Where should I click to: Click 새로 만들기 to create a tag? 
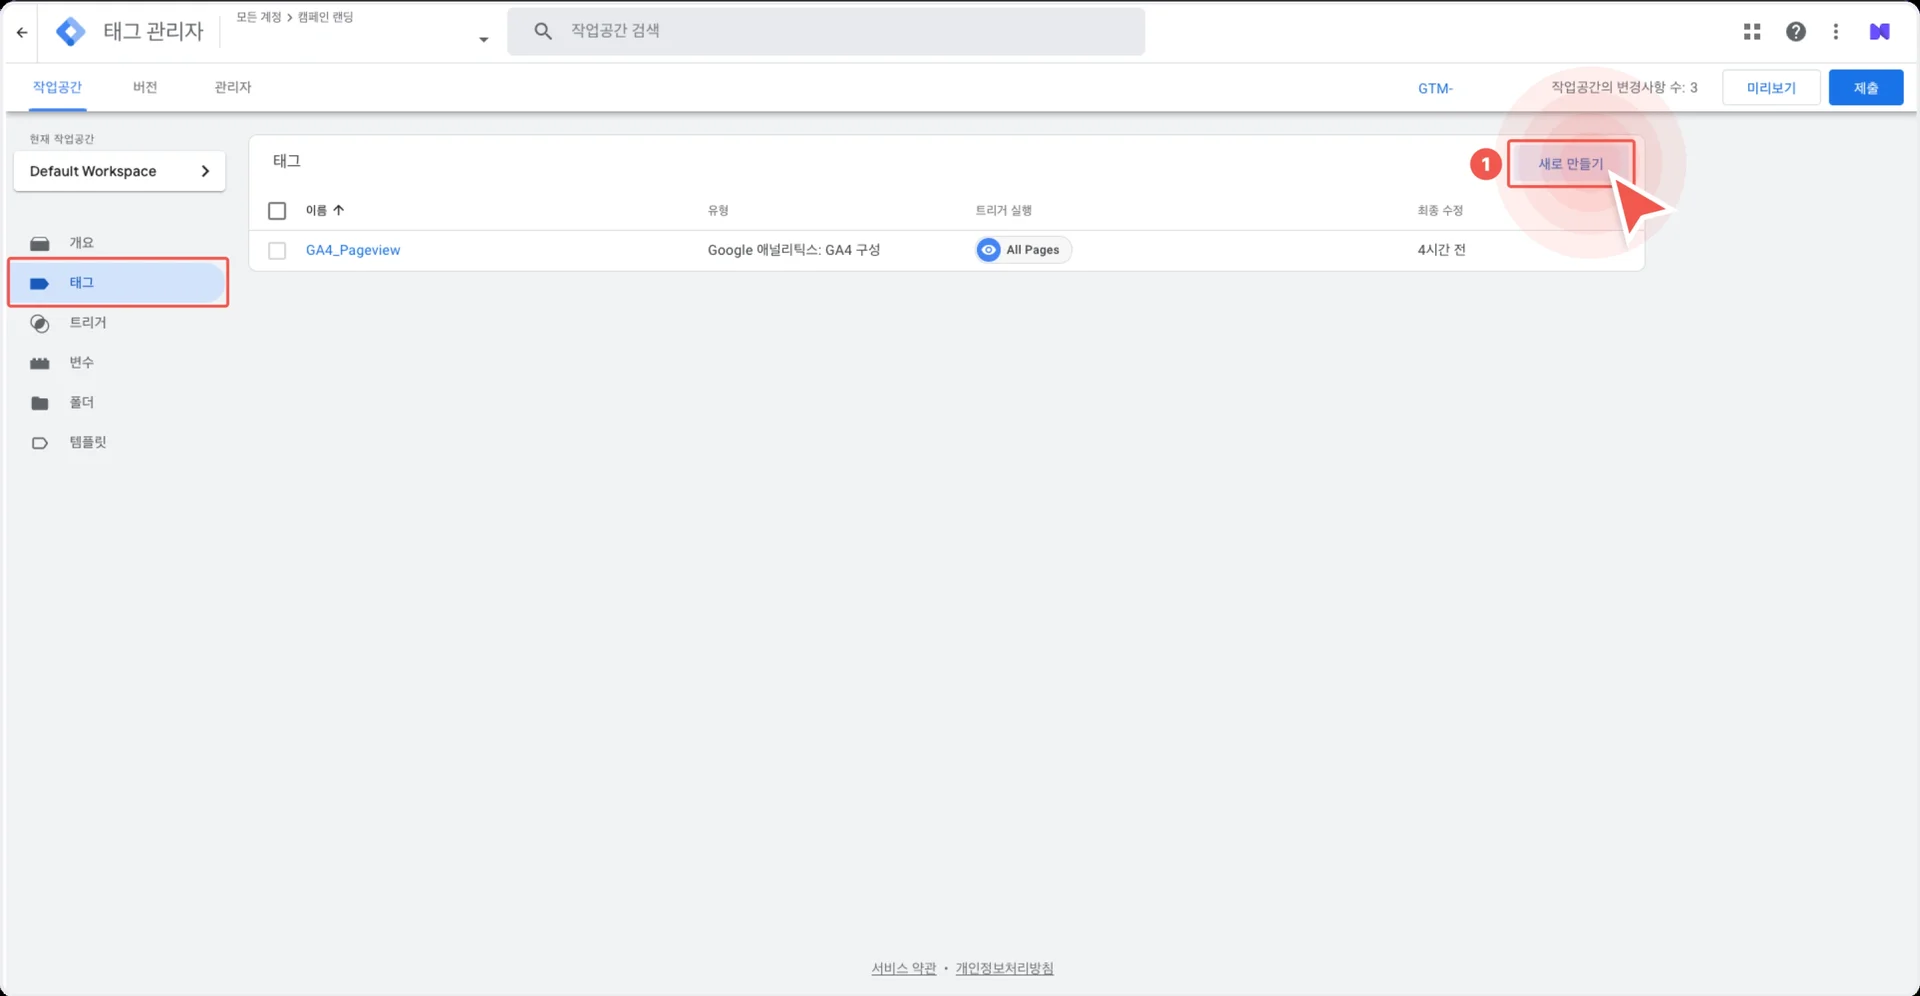tap(1570, 164)
